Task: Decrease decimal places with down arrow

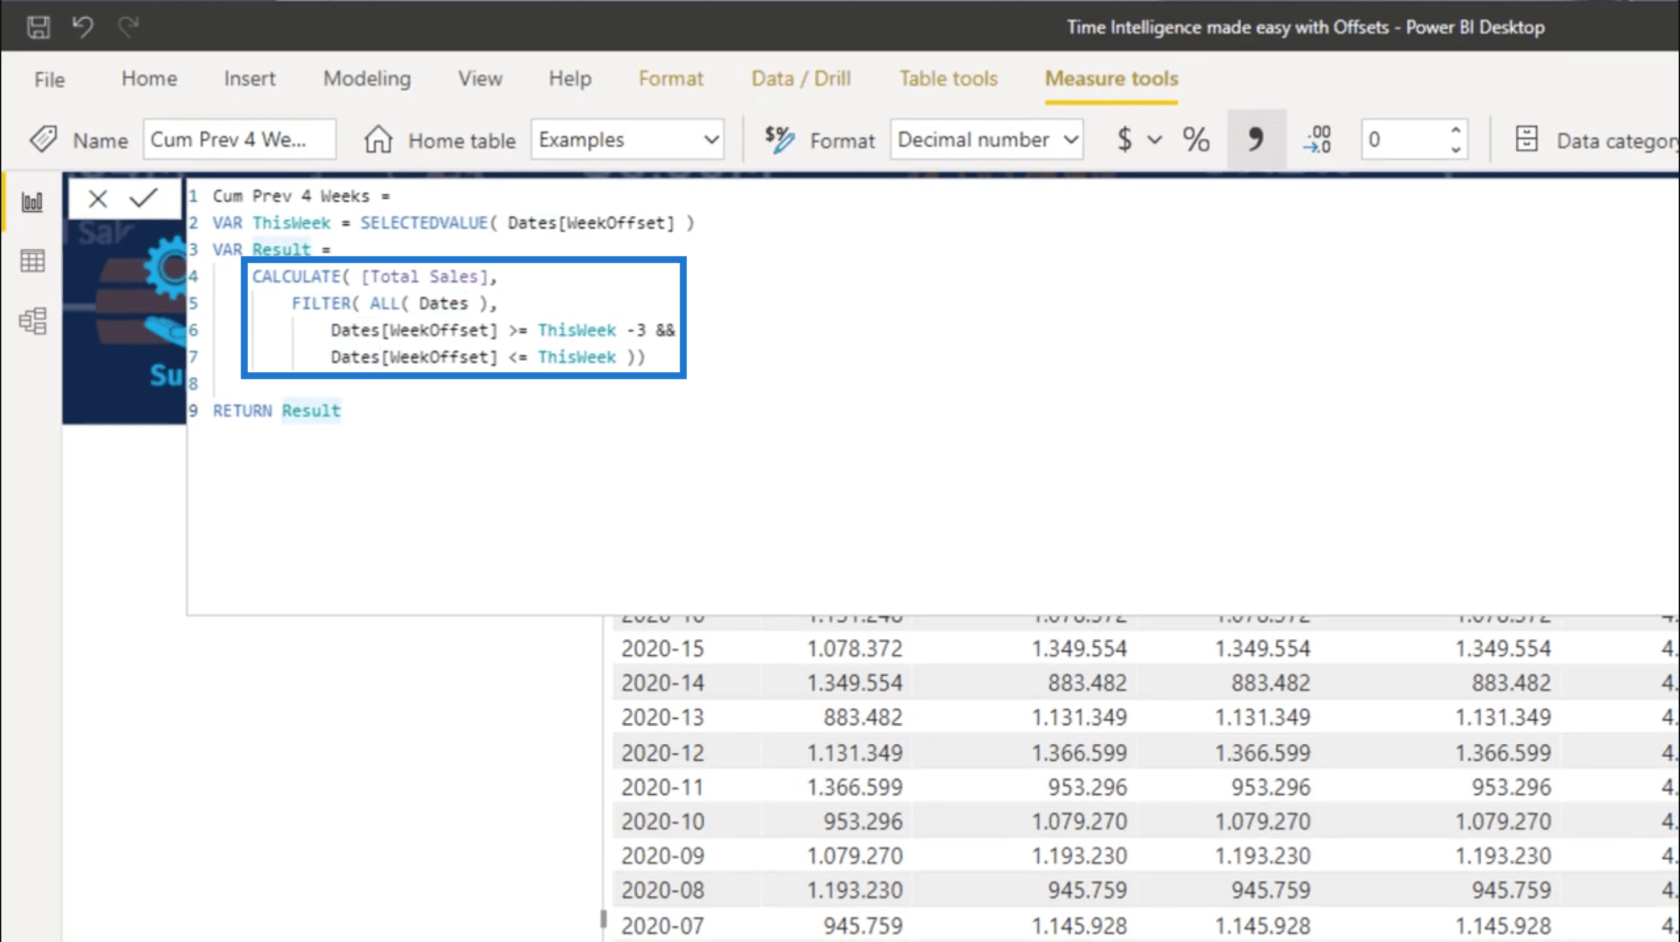Action: (x=1456, y=149)
